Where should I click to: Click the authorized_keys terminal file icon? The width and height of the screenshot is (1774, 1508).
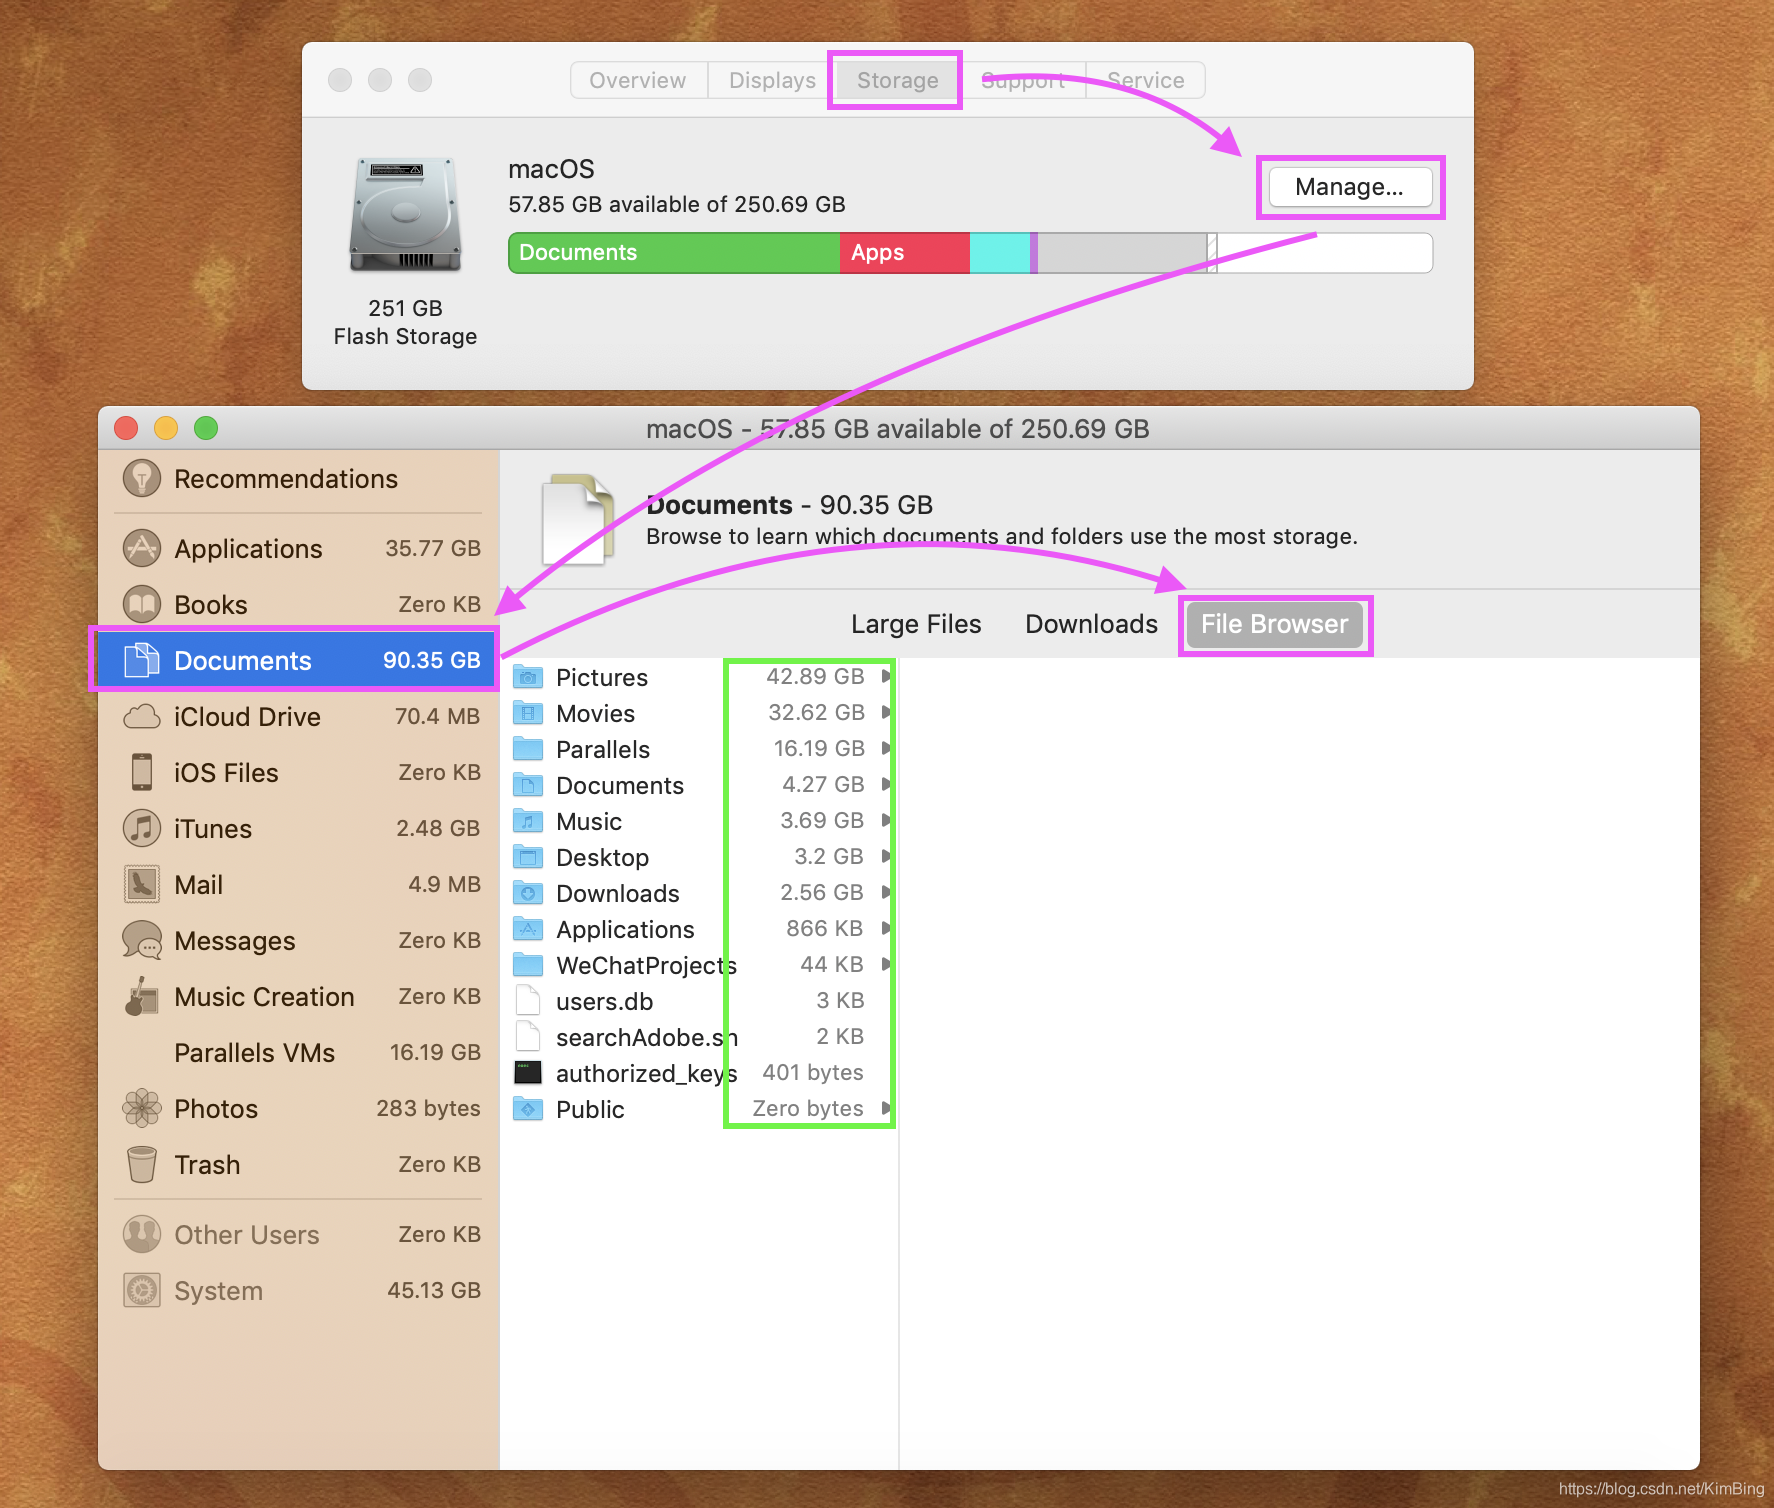(x=528, y=1073)
